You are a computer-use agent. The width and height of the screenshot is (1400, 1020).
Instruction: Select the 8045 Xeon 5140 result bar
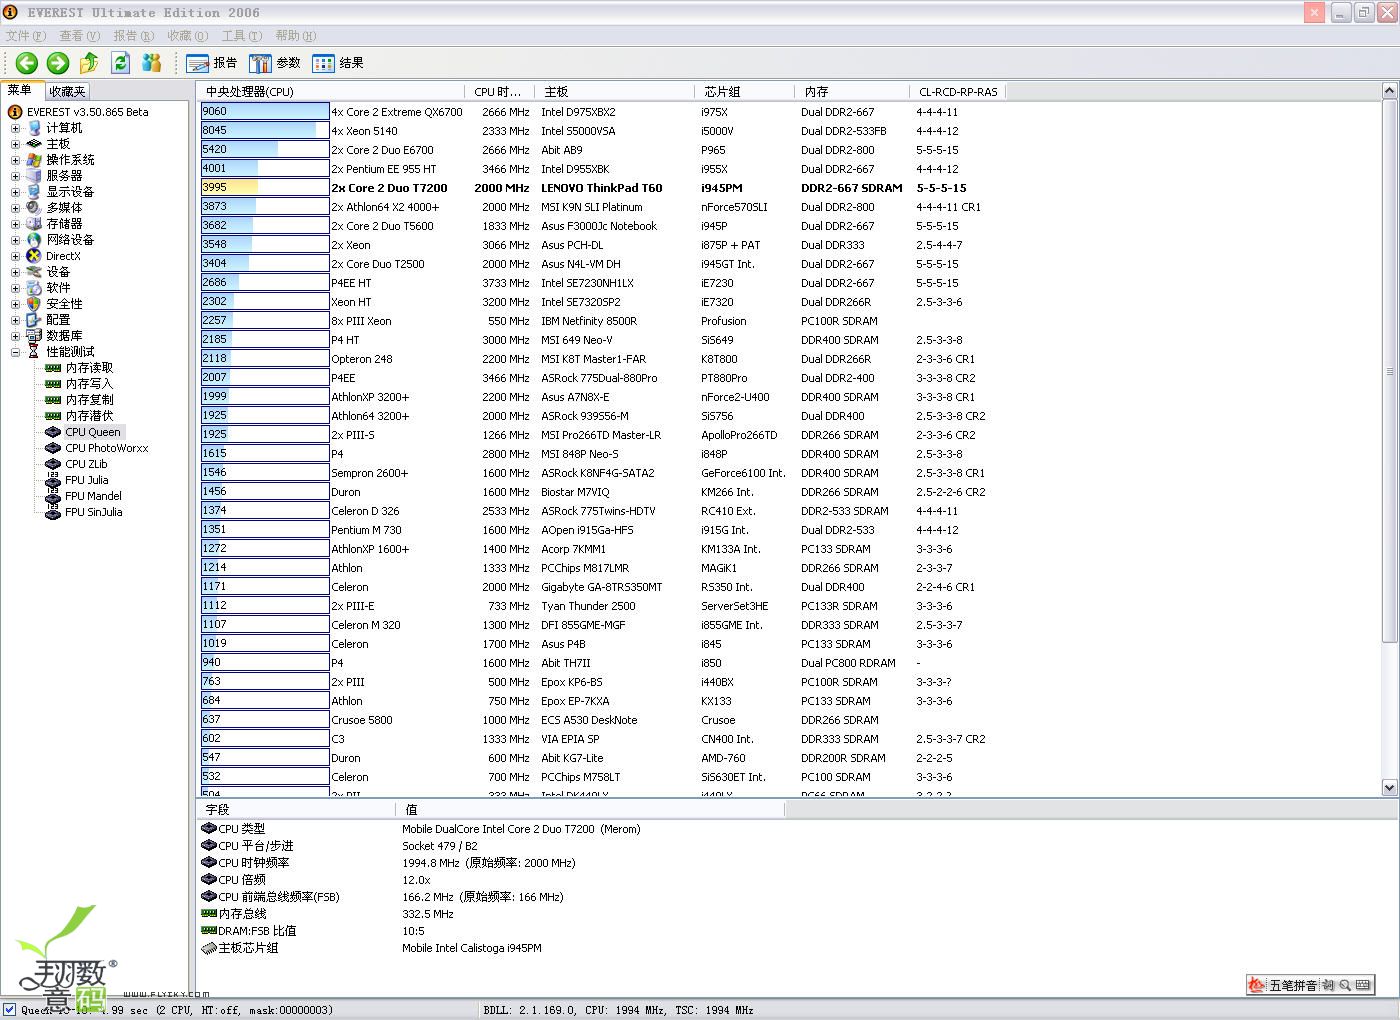pyautogui.click(x=265, y=131)
